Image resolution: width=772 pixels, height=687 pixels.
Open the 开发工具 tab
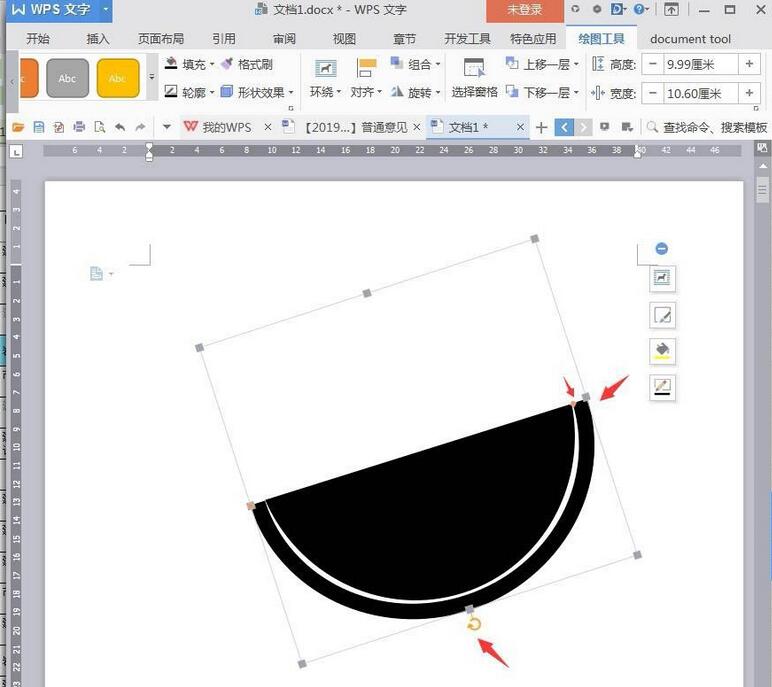pyautogui.click(x=467, y=38)
